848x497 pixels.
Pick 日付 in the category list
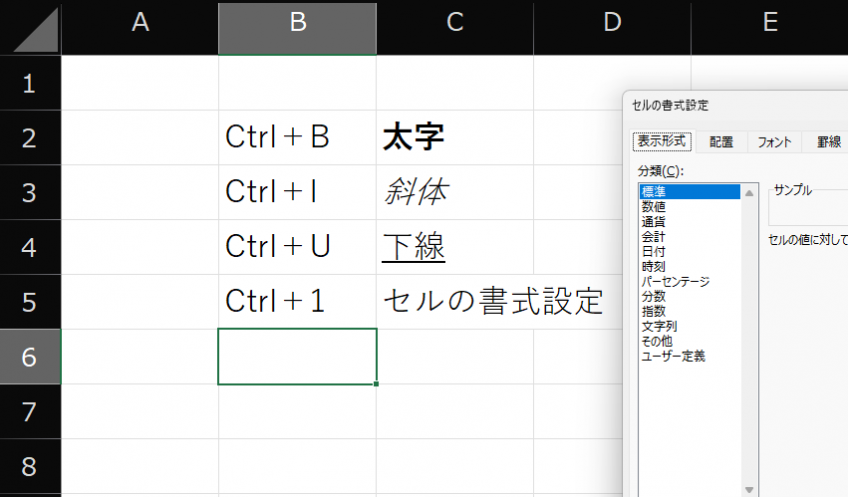[x=654, y=252]
